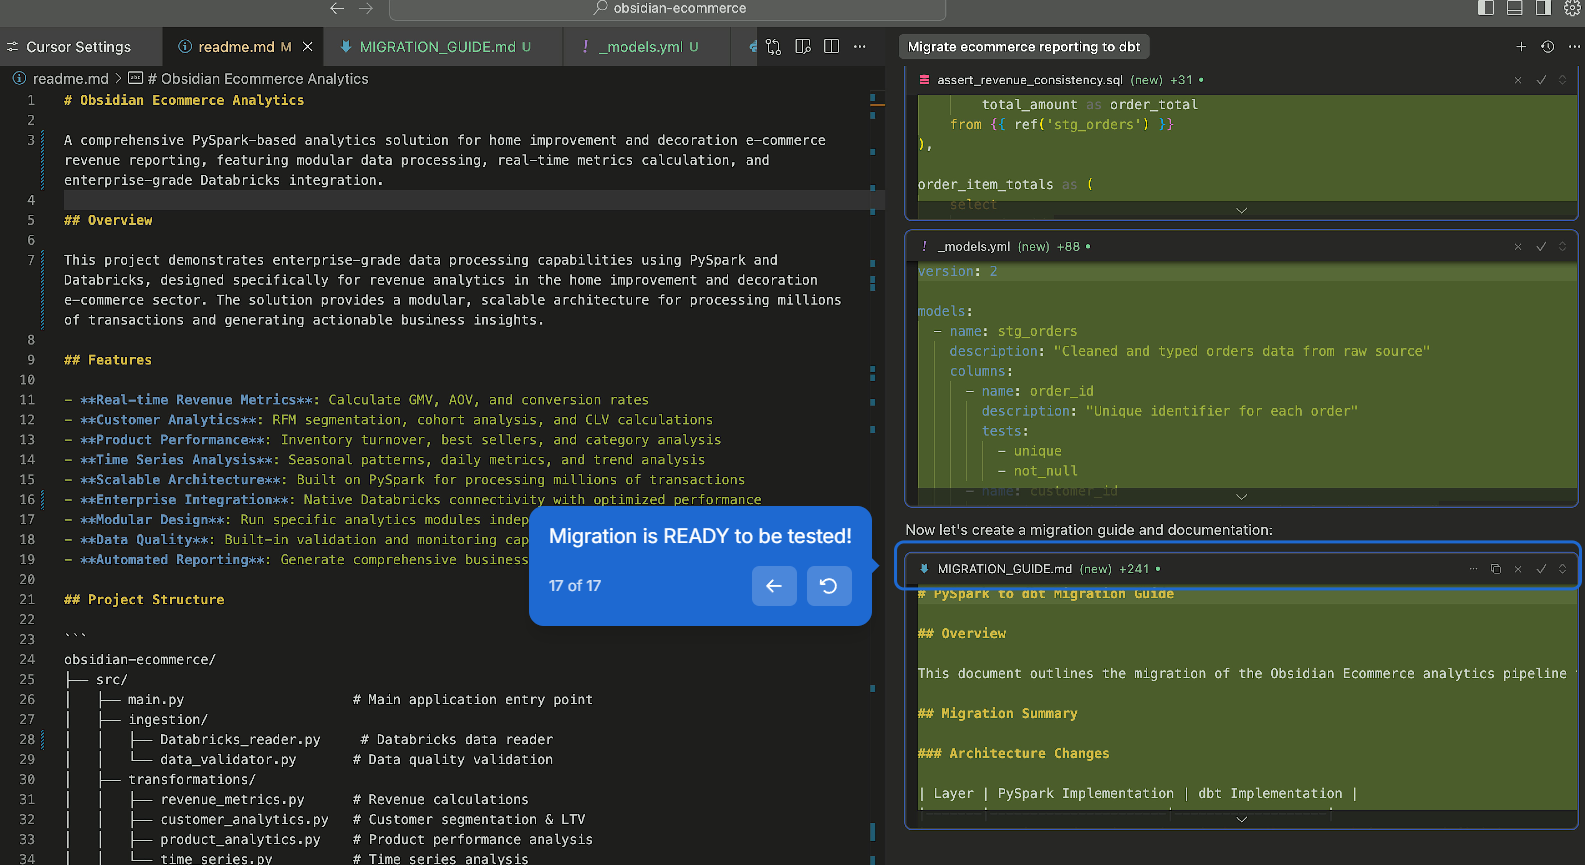Open MIGRATION_GUIDE.md file name in chat
The height and width of the screenshot is (865, 1585).
1004,569
